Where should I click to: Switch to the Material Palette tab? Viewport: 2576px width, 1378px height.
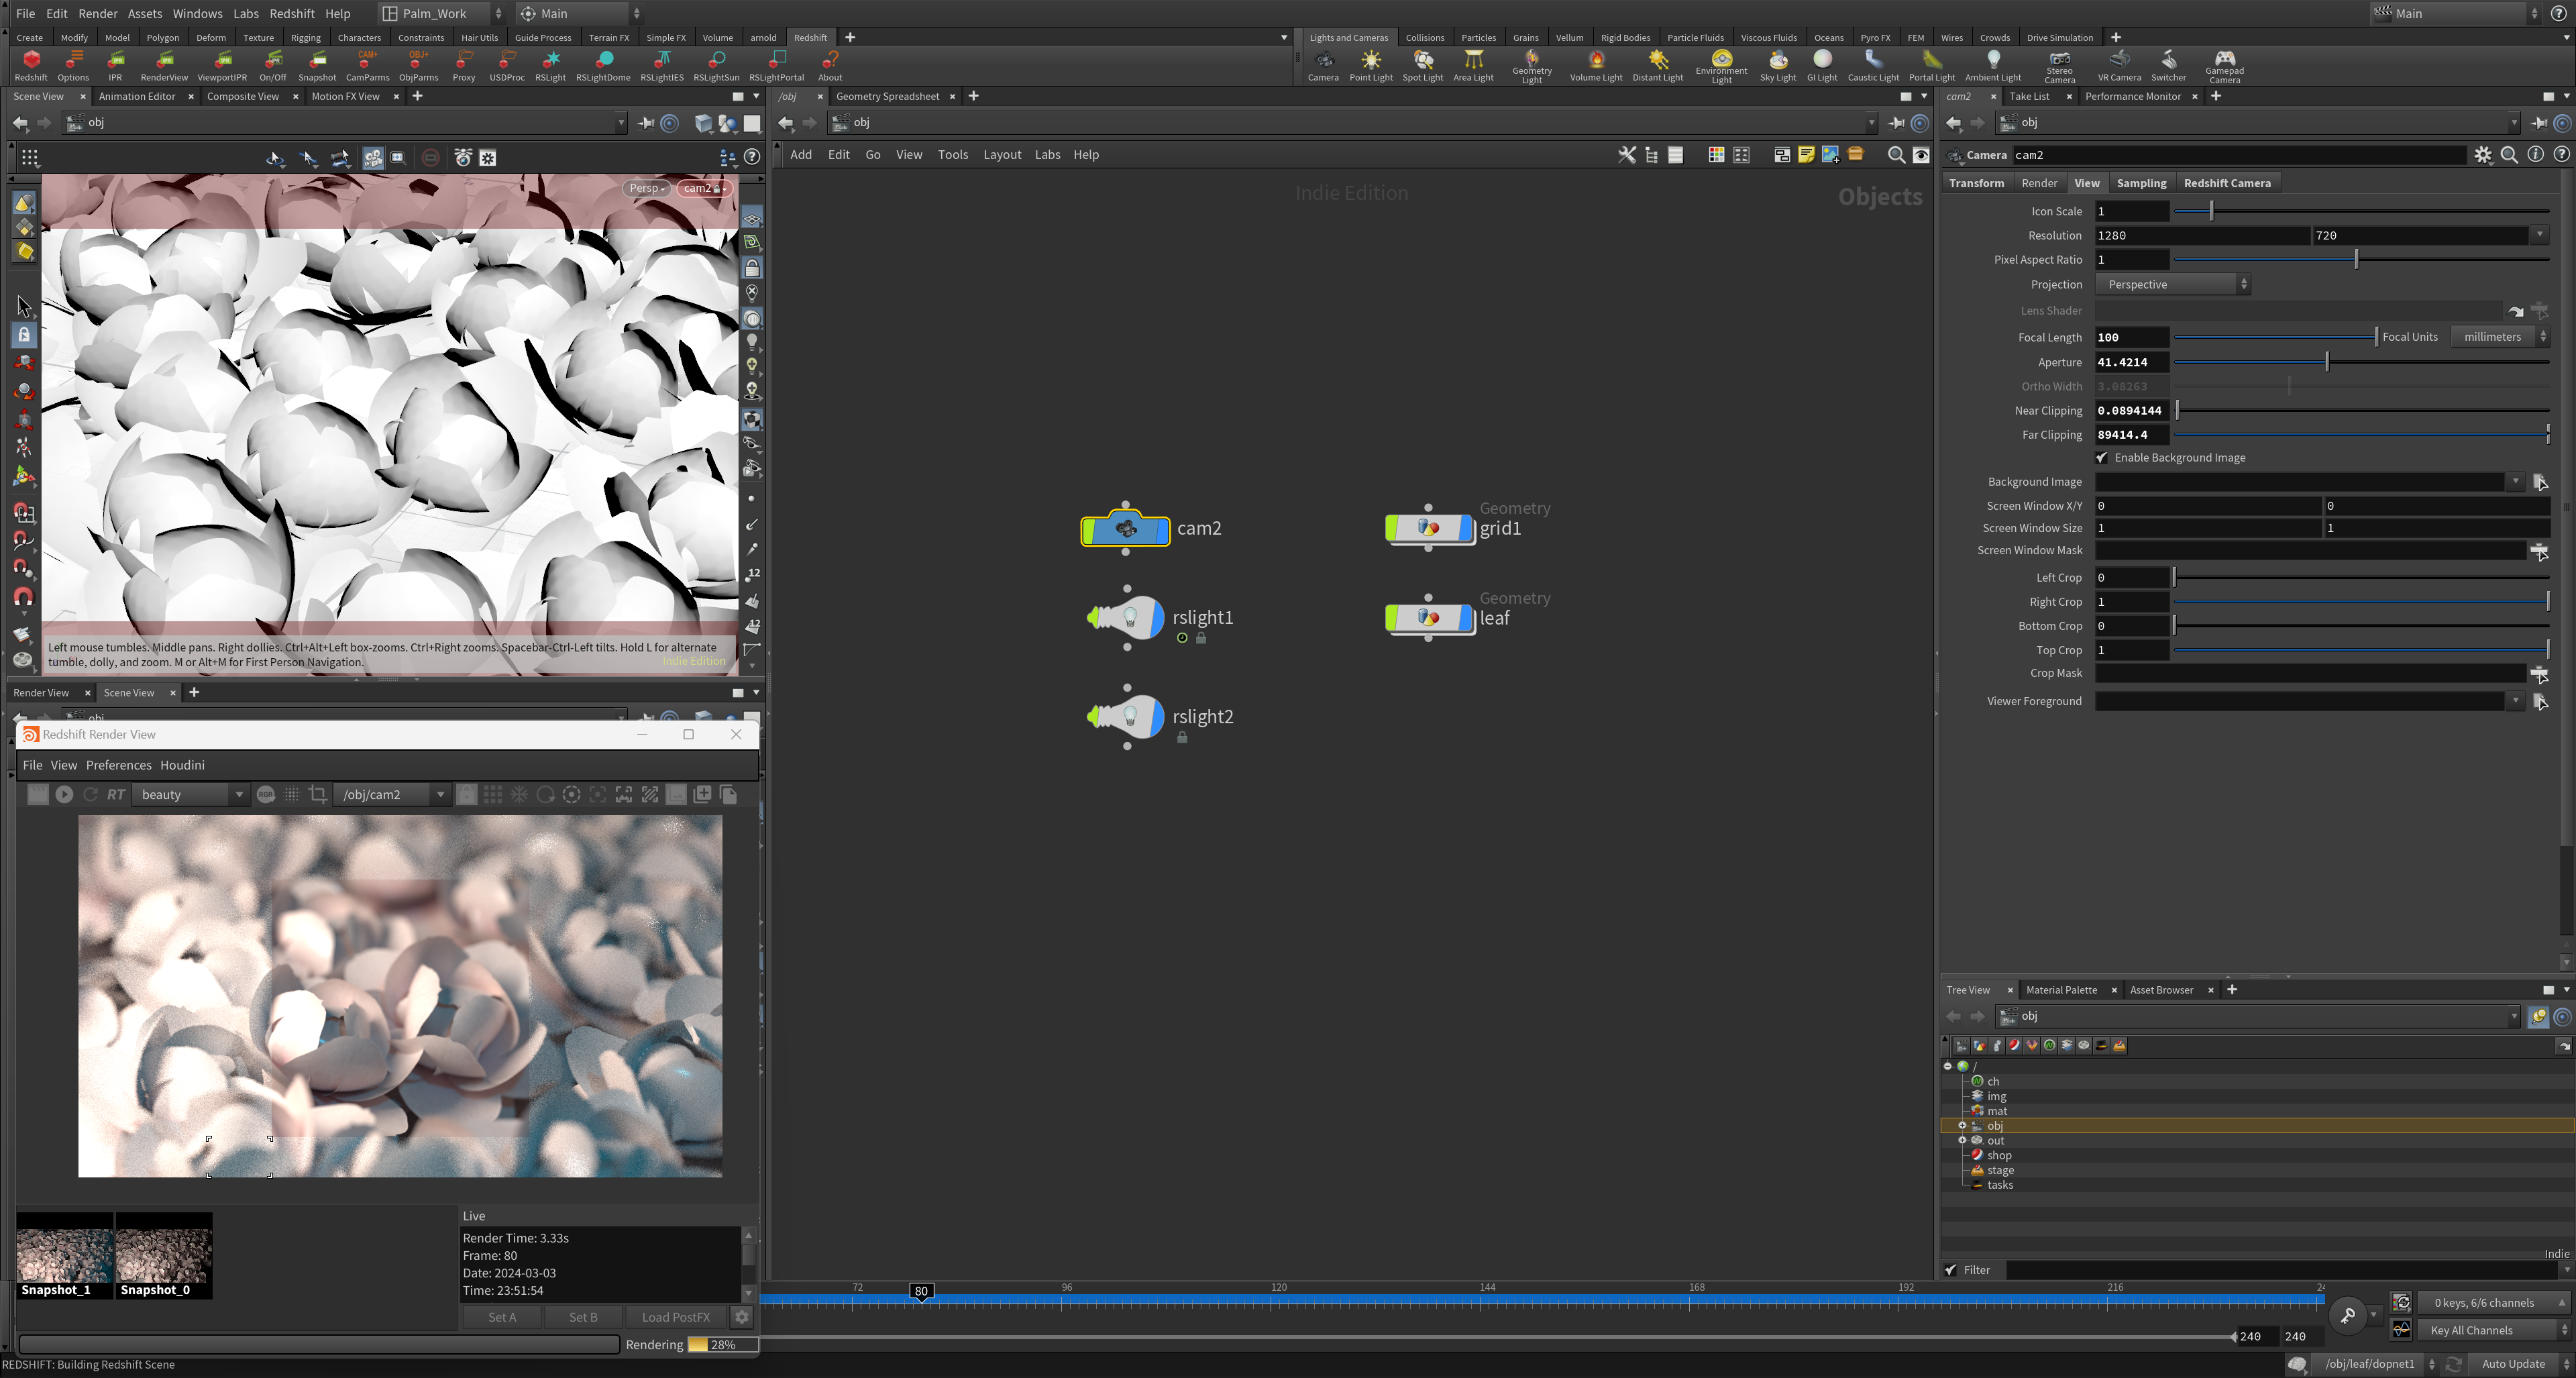[x=2061, y=990]
